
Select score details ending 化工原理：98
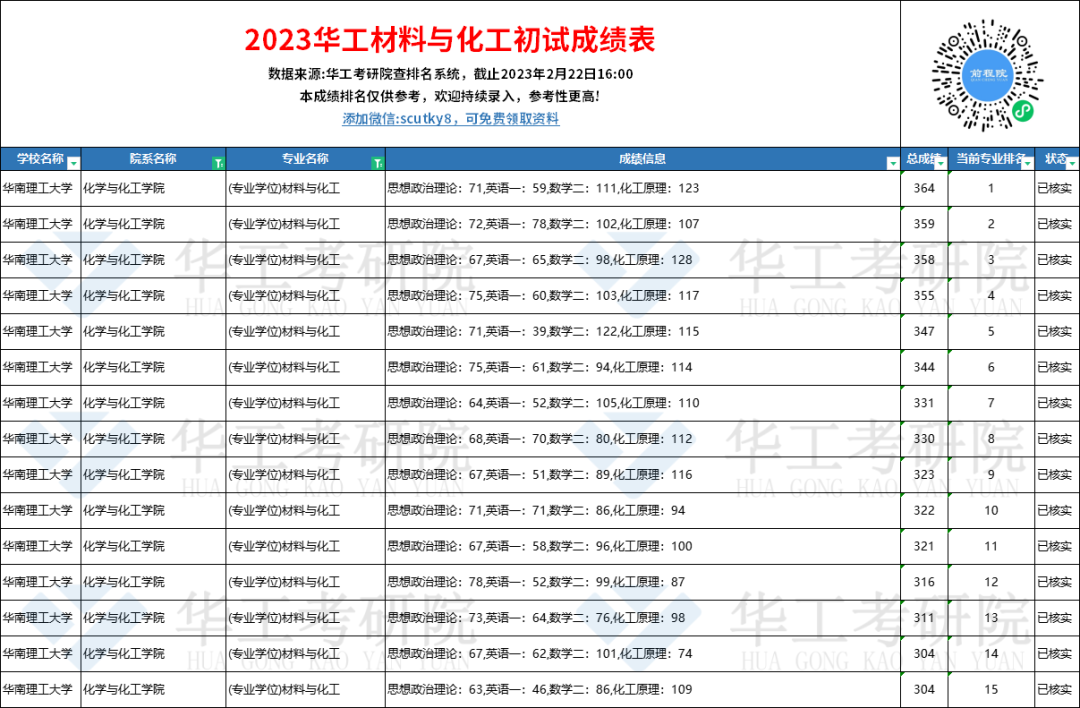643,618
